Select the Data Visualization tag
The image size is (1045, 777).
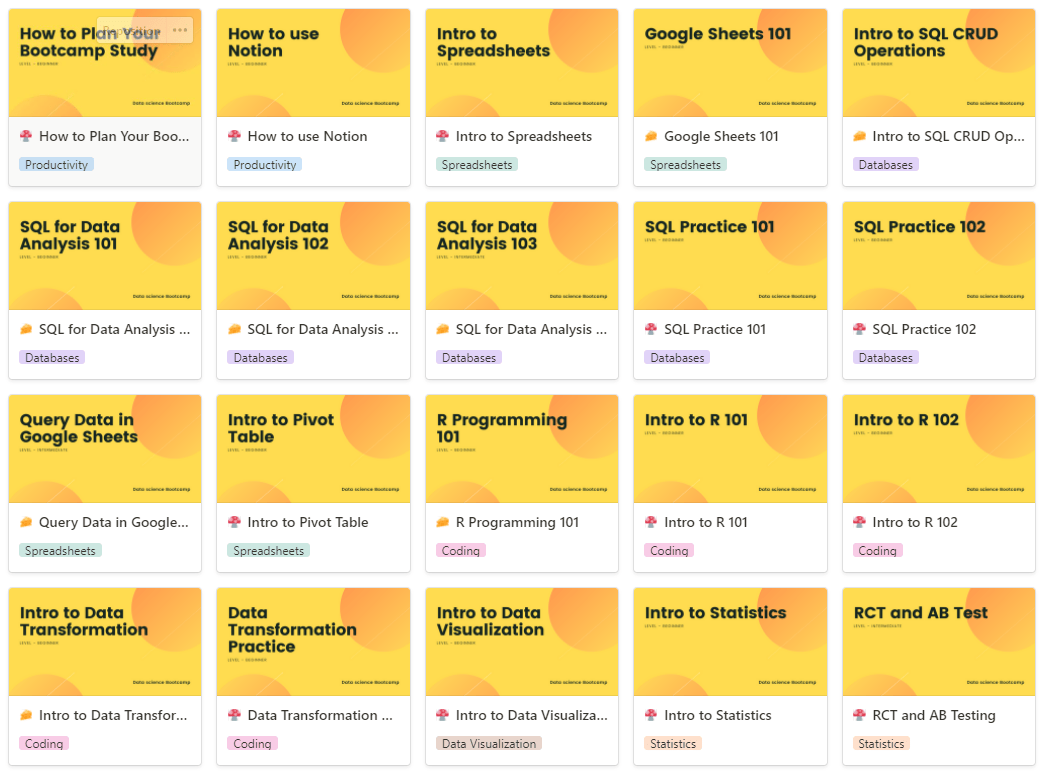pyautogui.click(x=489, y=744)
